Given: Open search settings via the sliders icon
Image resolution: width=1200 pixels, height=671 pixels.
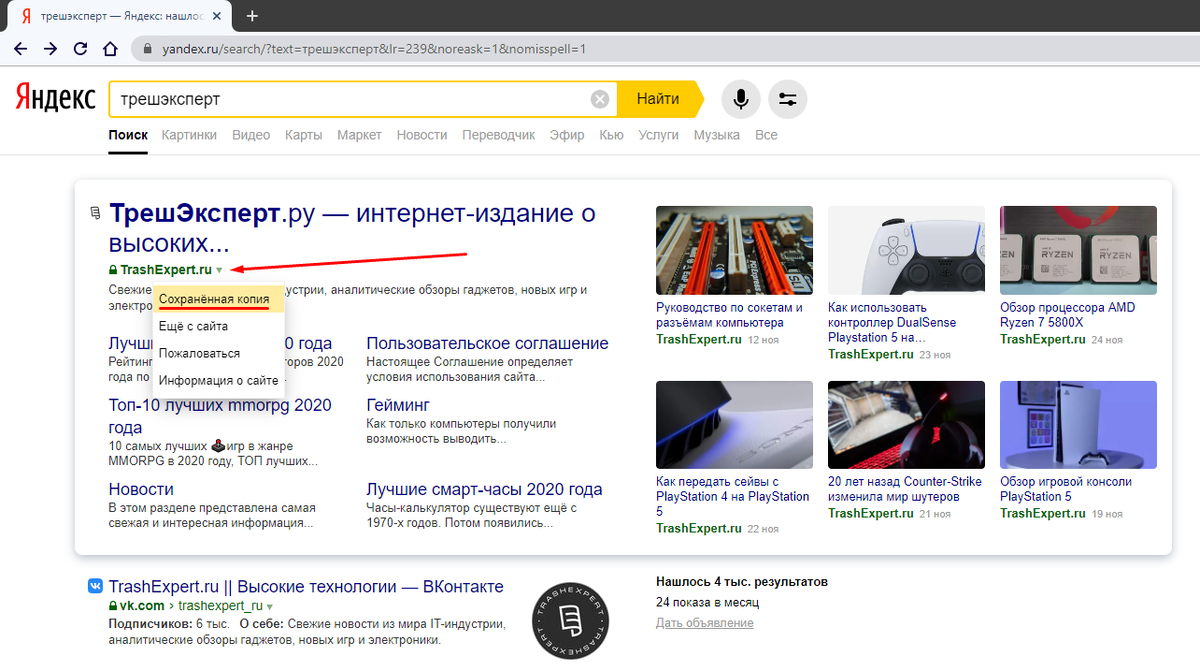Looking at the screenshot, I should pyautogui.click(x=788, y=99).
